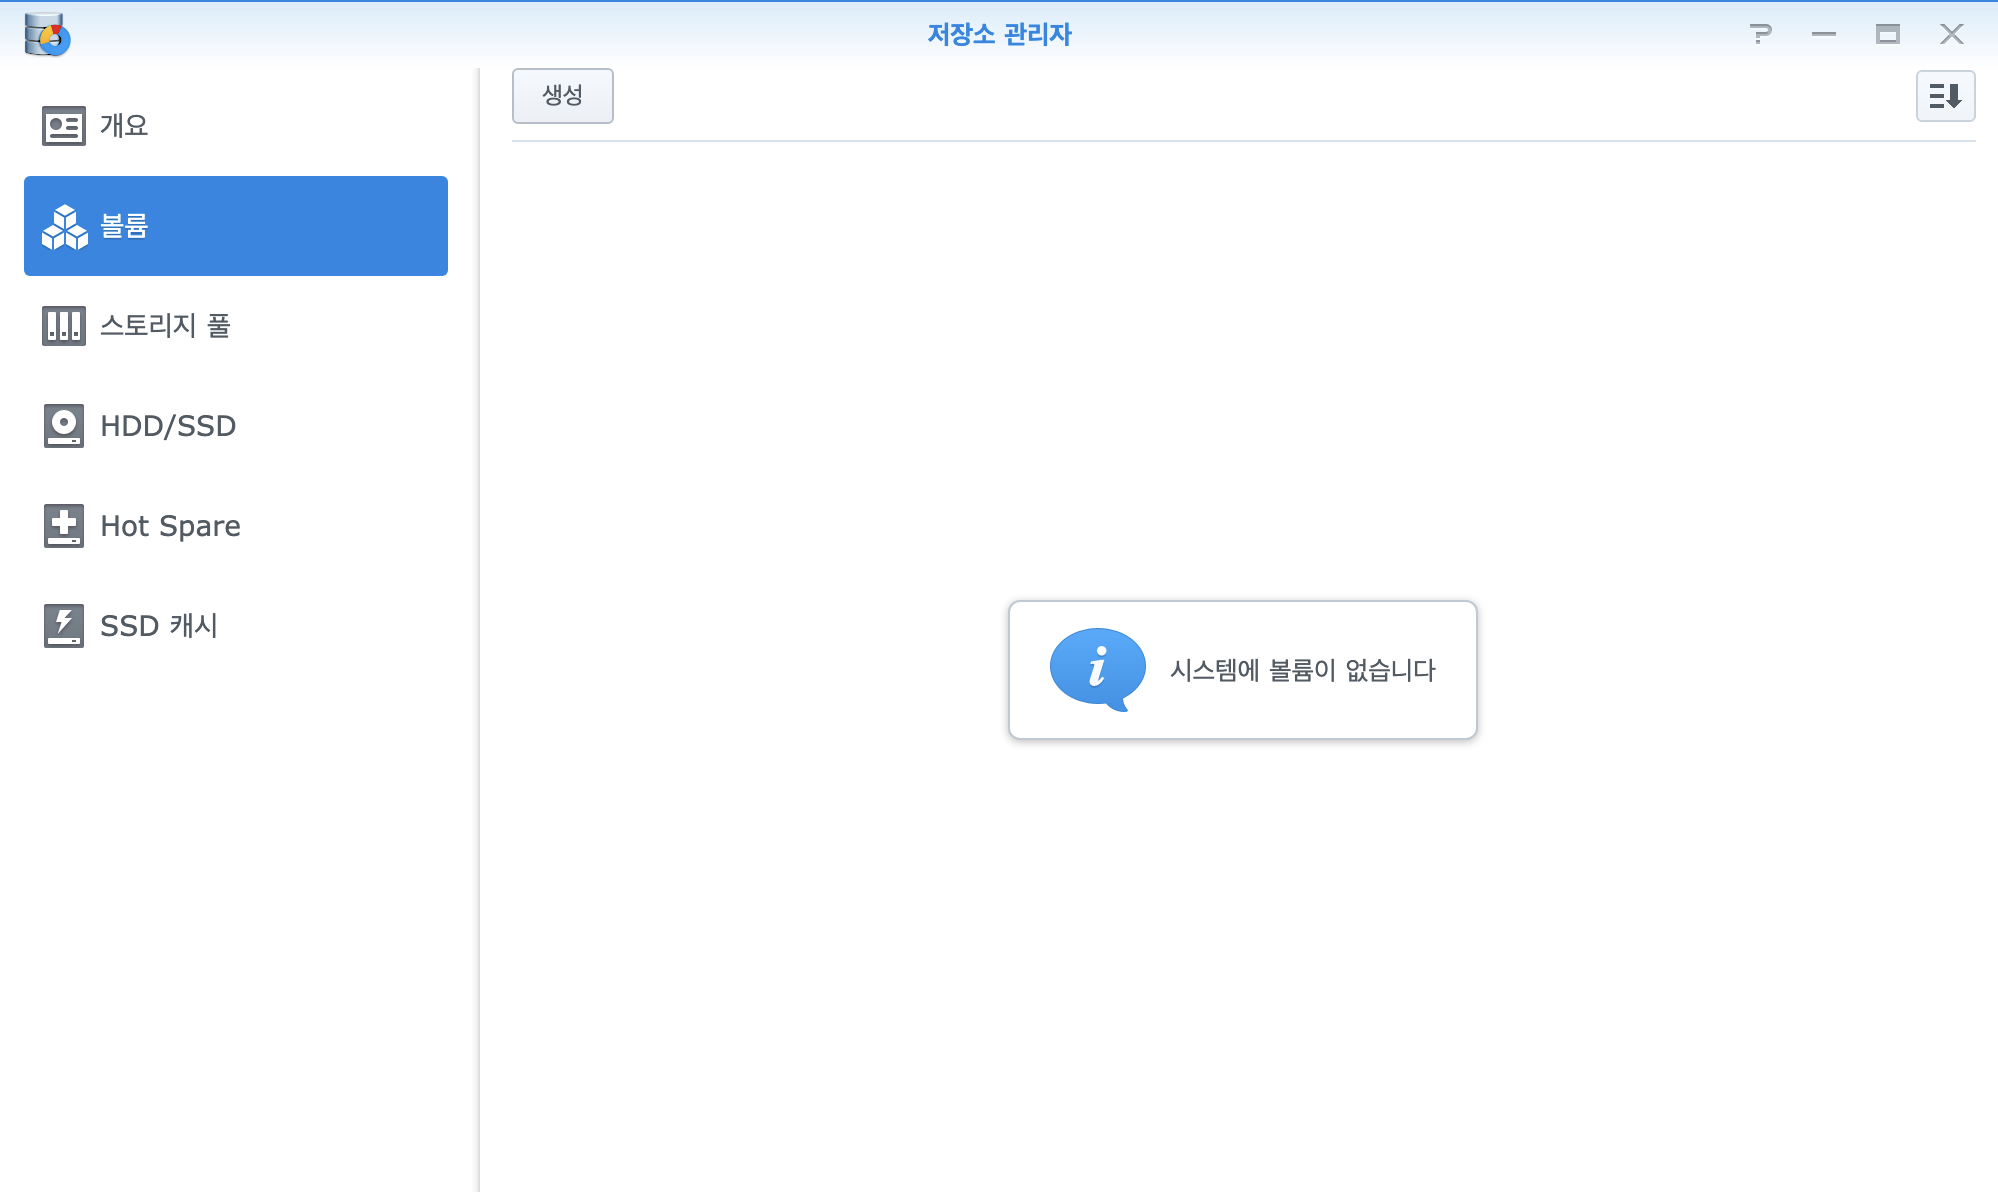The image size is (1998, 1192).
Task: Navigate to SSD 캐시 page
Action: pos(159,626)
